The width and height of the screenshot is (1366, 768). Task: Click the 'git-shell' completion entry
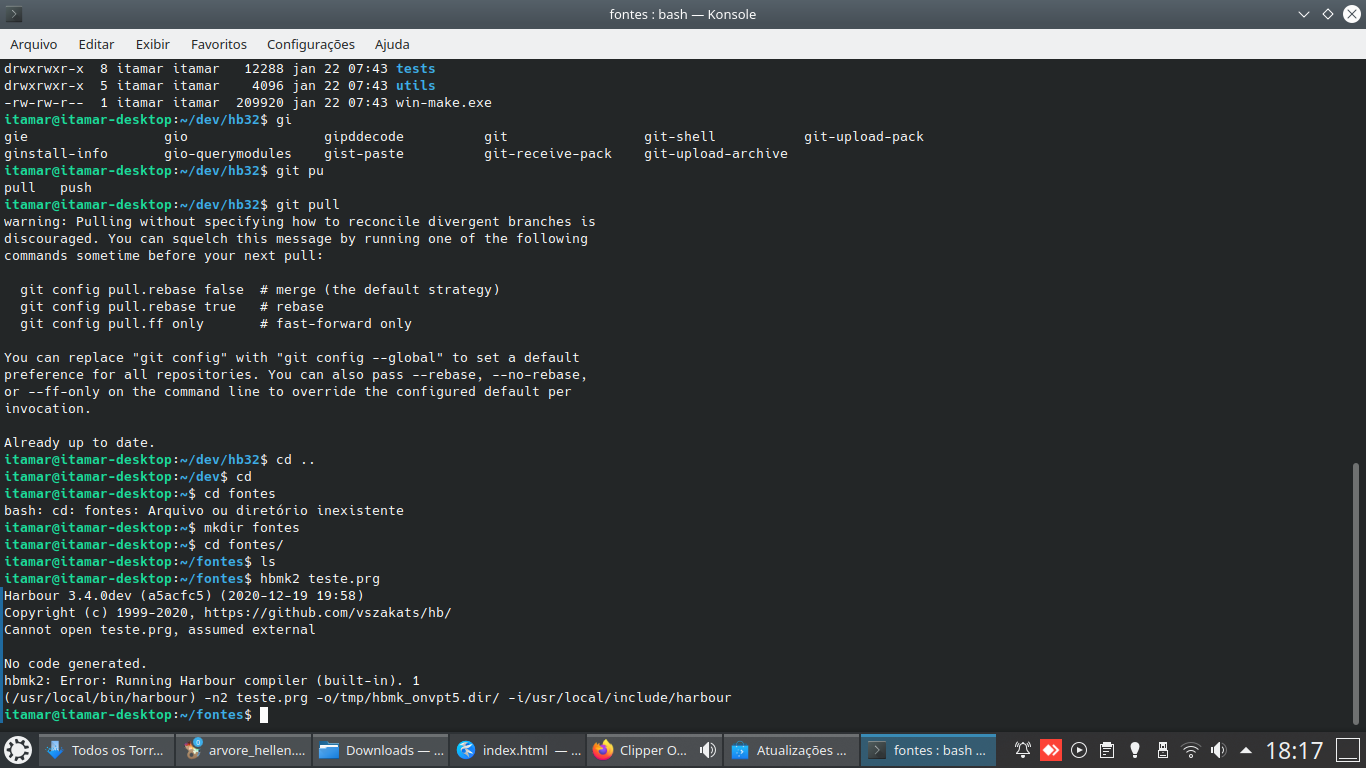(680, 136)
